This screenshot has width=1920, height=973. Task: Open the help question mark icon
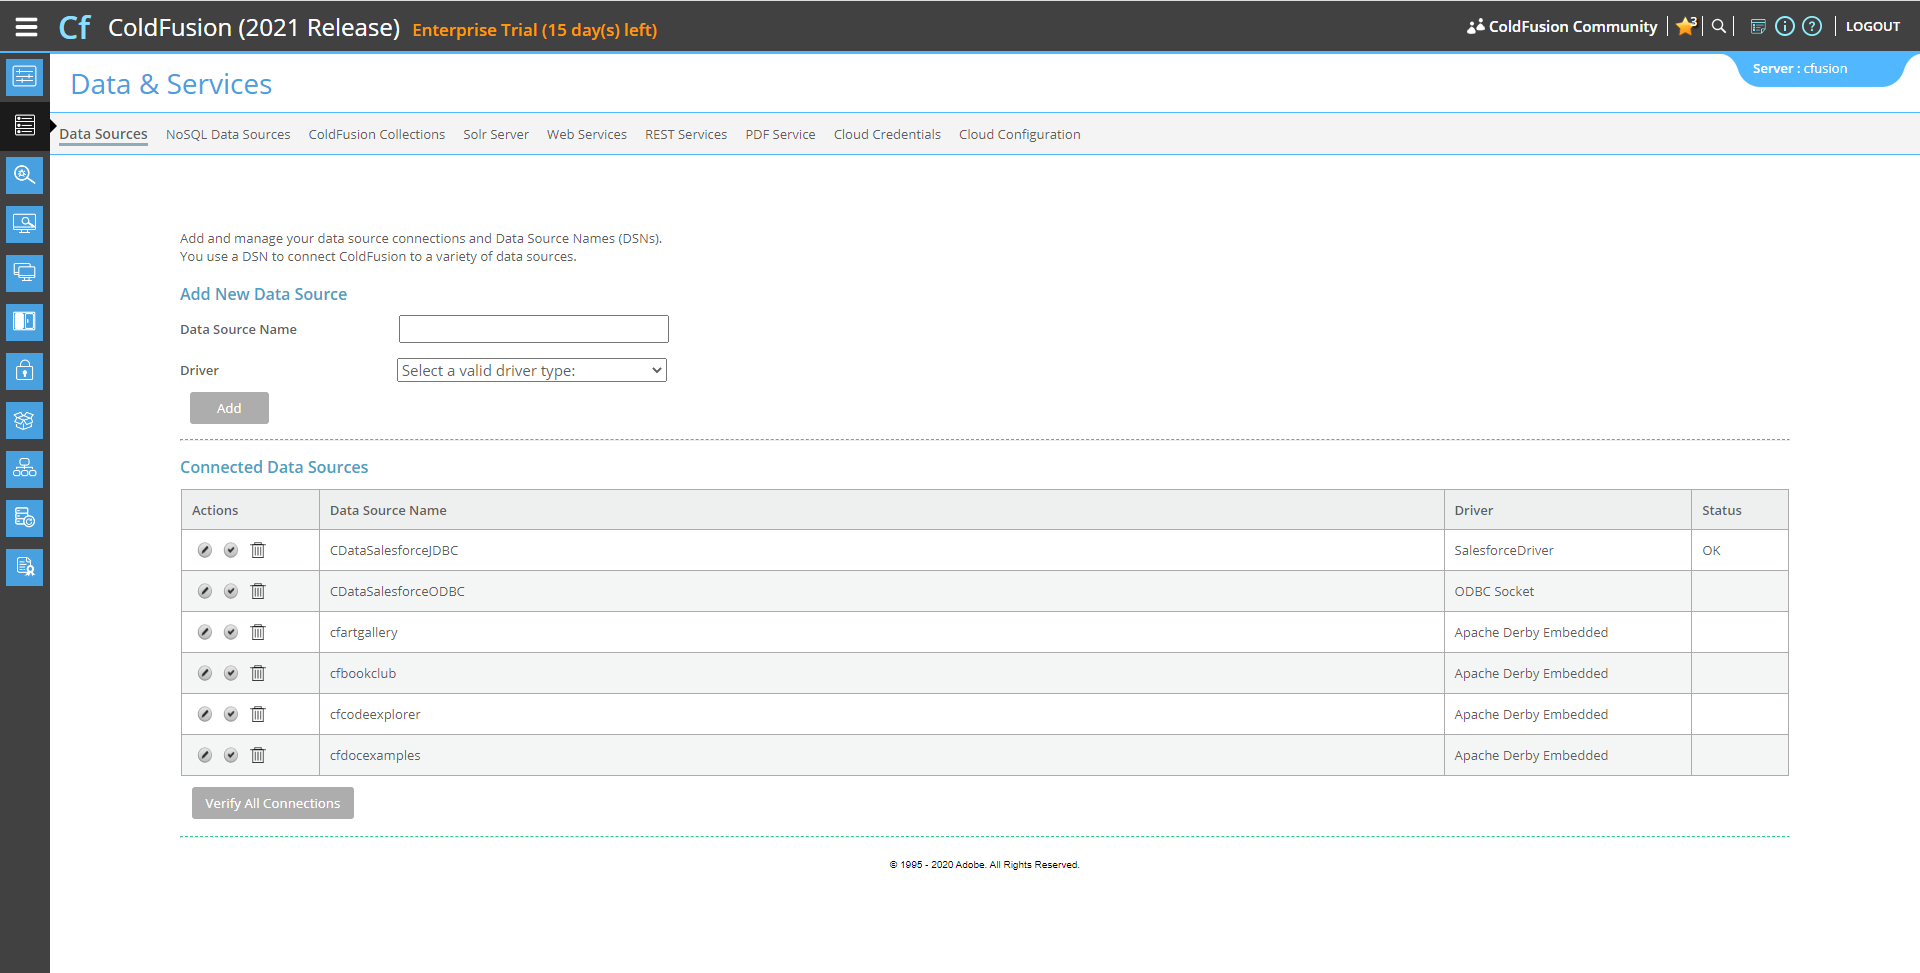coord(1812,27)
